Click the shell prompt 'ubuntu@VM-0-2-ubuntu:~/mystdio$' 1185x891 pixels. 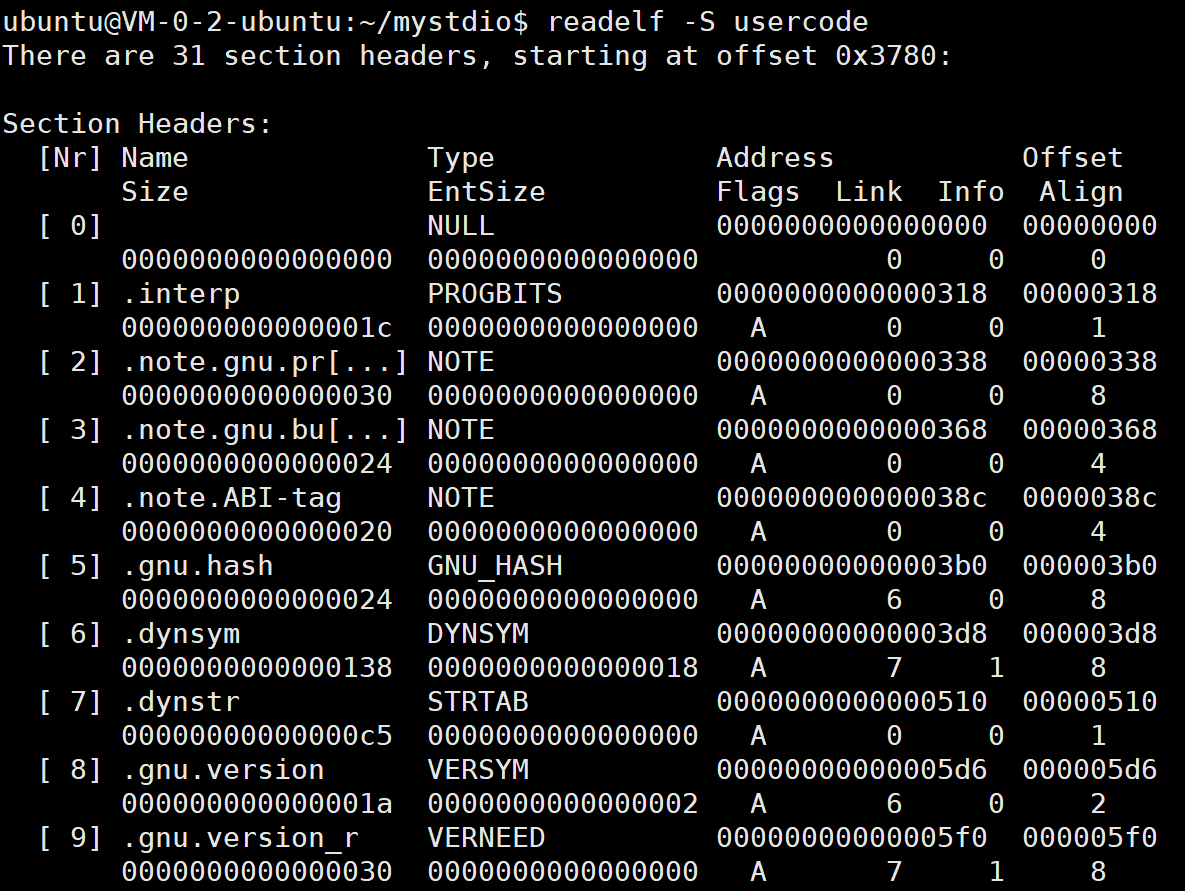(265, 21)
